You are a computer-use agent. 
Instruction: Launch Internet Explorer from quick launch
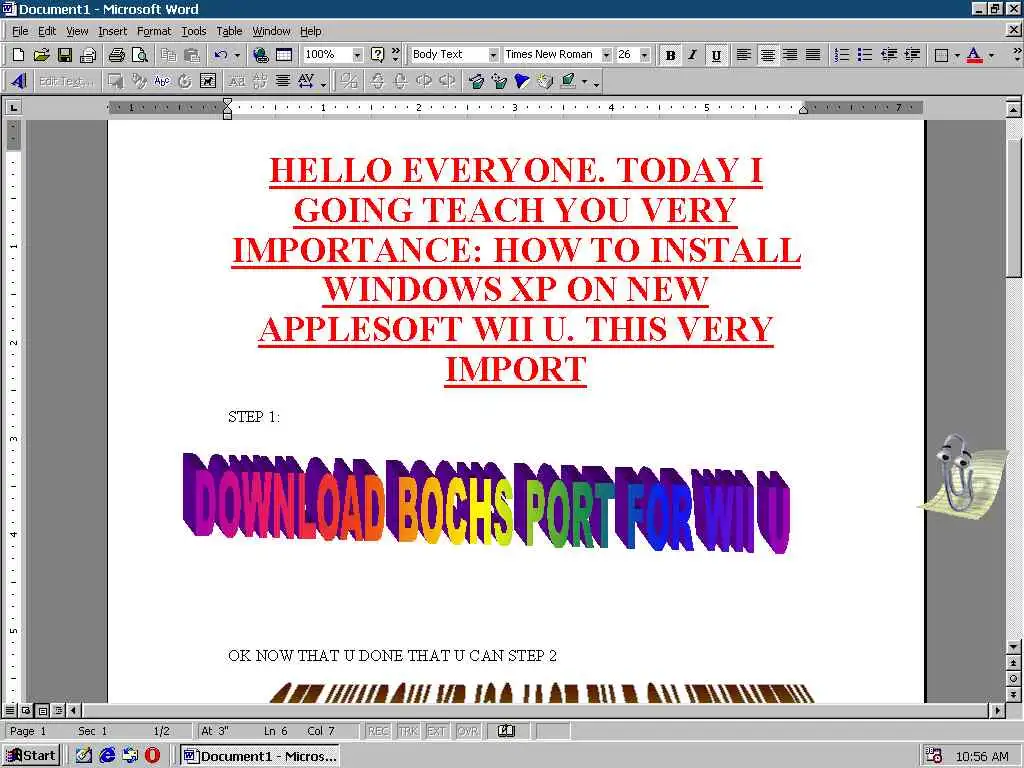tap(107, 756)
